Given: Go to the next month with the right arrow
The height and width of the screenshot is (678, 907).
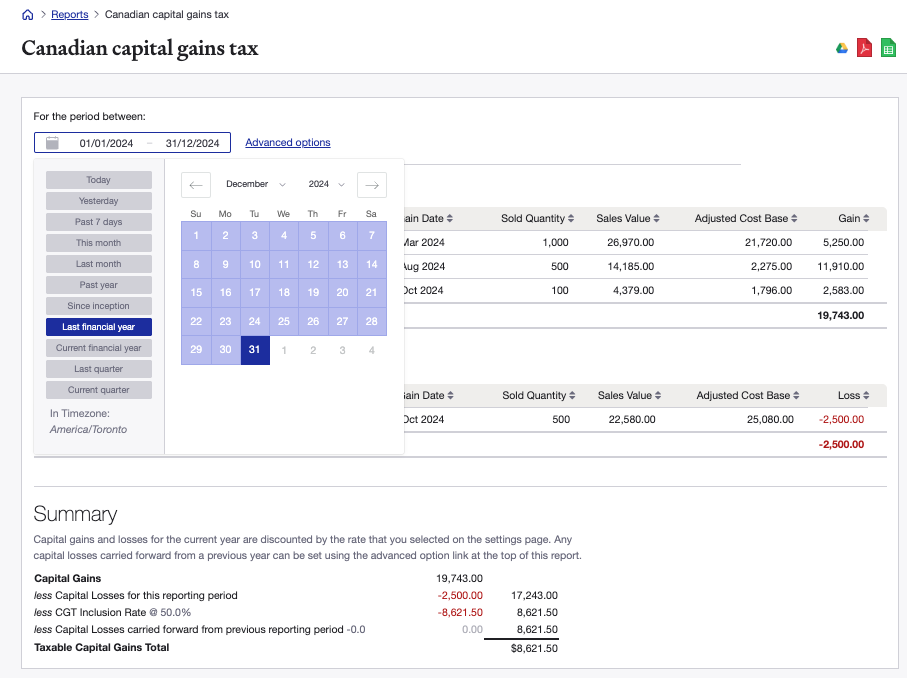Looking at the screenshot, I should (x=372, y=185).
